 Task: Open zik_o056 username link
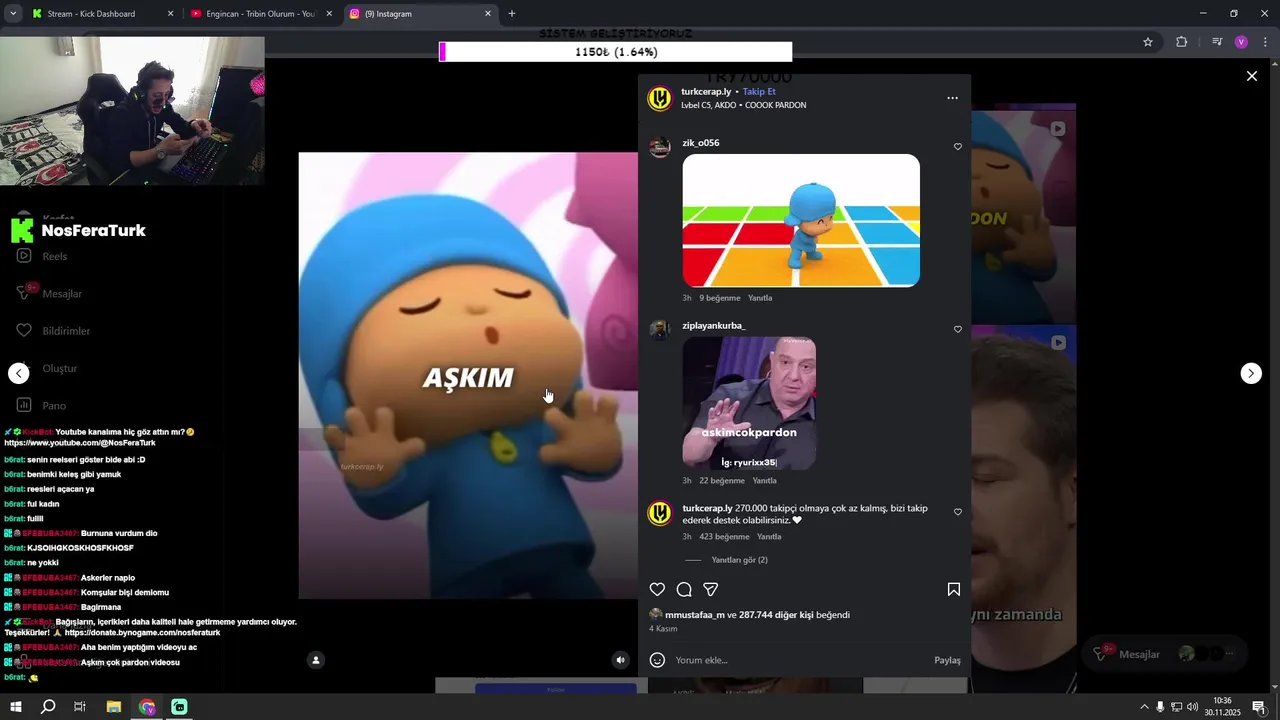(x=700, y=143)
